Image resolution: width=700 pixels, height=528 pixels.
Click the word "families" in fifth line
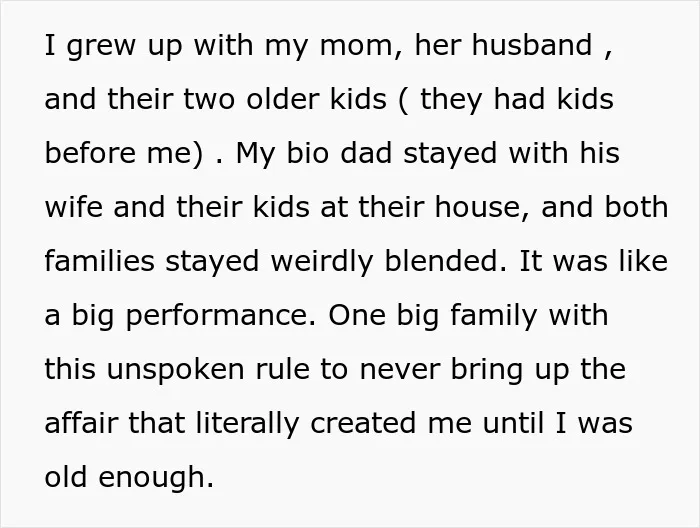[x=100, y=261]
